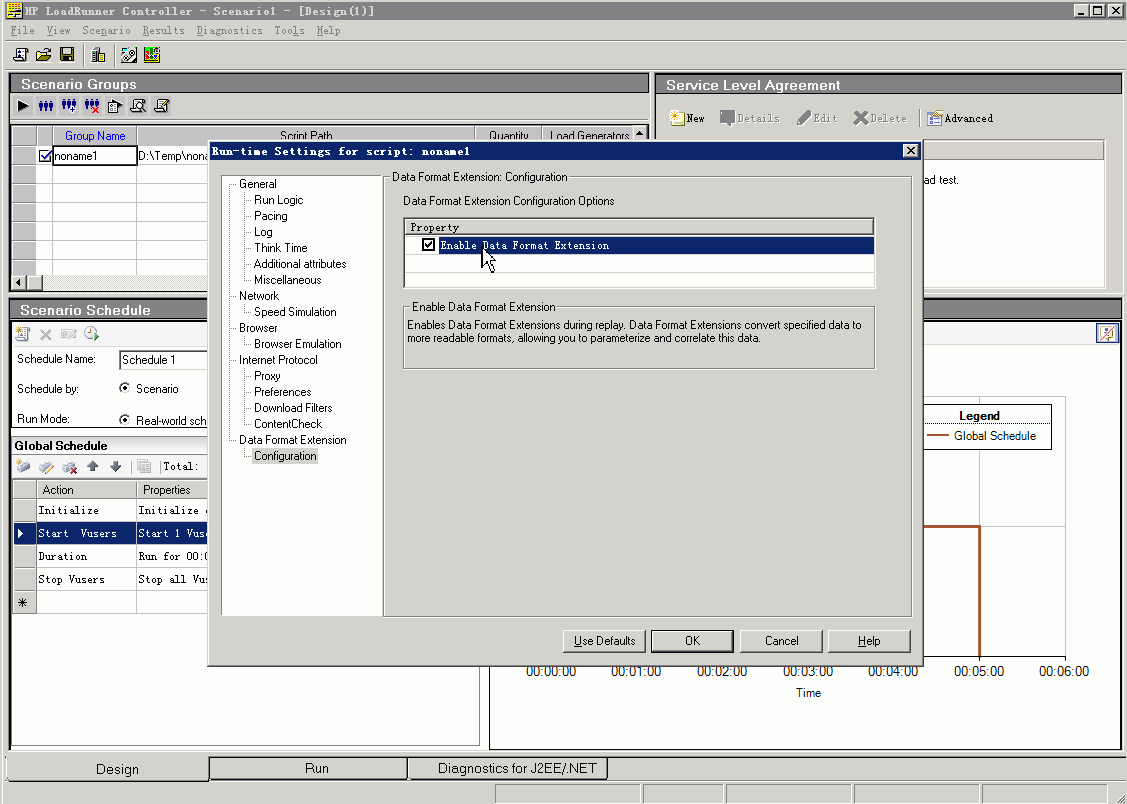The image size is (1127, 804).
Task: Click the Open Scenario folder icon
Action: (x=44, y=55)
